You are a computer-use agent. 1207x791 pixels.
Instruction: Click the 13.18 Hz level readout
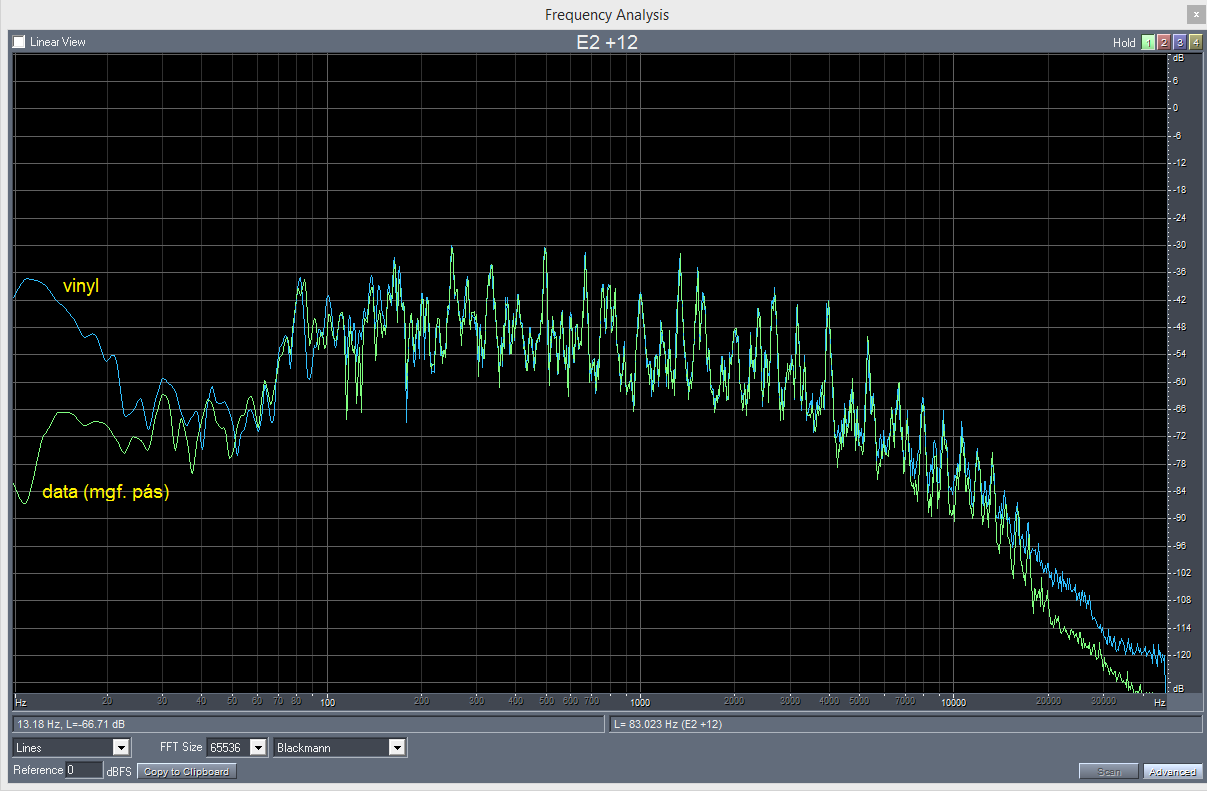coord(308,723)
